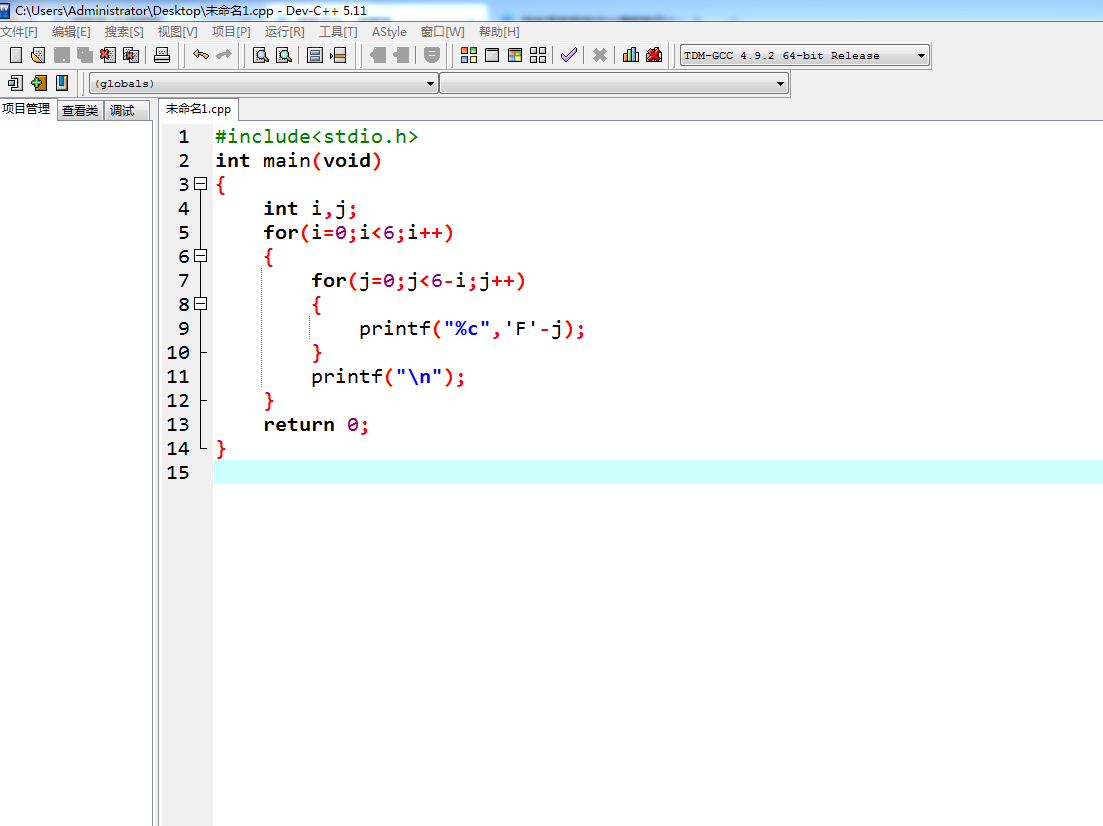Switch to the 查看类 panel tab
Viewport: 1103px width, 826px height.
pos(80,110)
